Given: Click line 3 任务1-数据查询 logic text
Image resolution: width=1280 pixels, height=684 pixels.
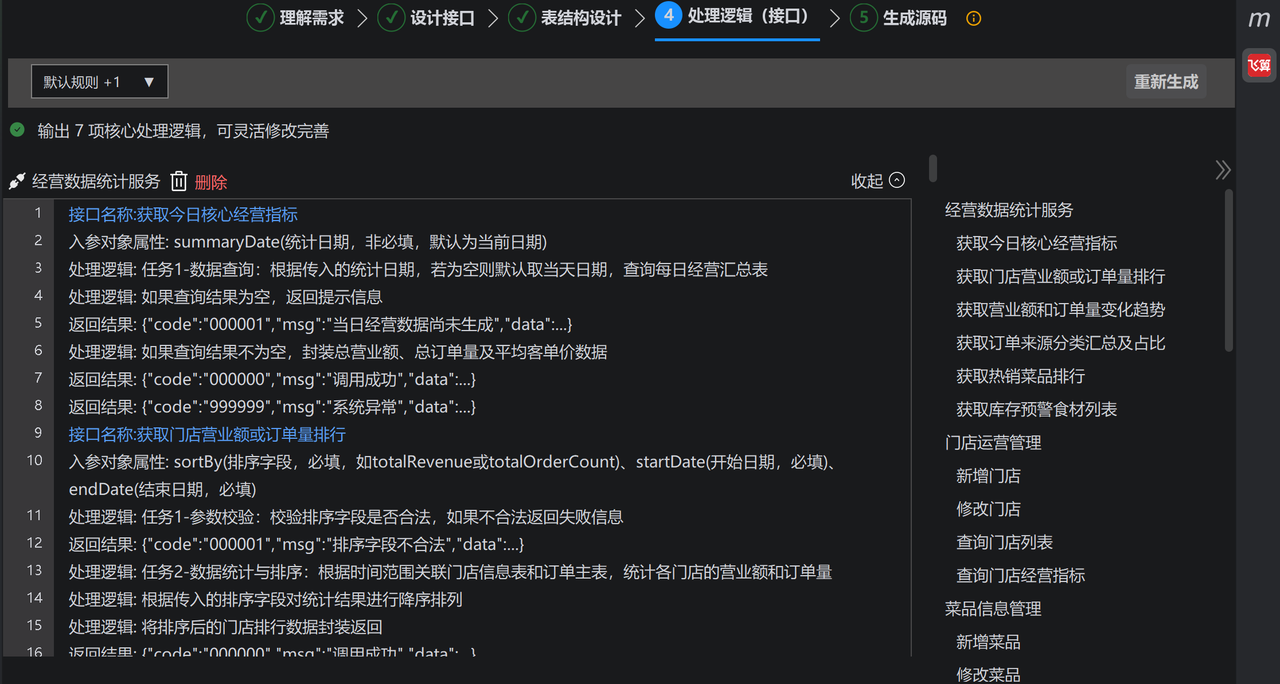Looking at the screenshot, I should coord(418,270).
